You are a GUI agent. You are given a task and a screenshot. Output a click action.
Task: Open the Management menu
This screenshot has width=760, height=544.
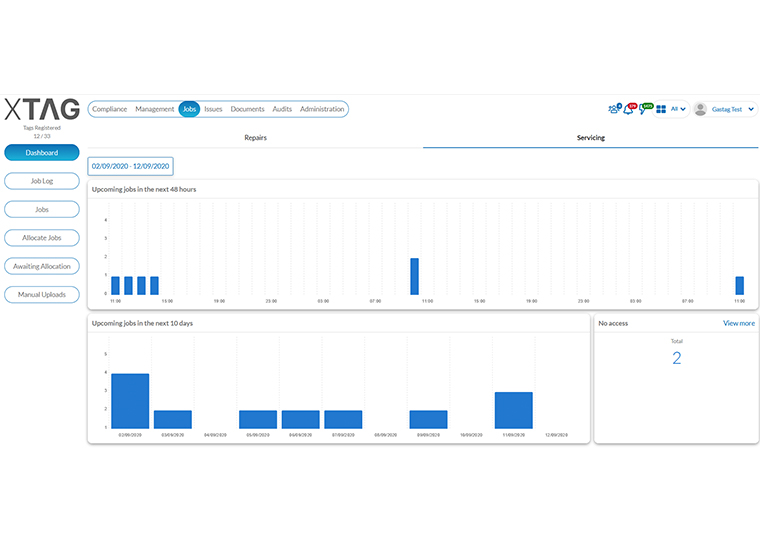point(155,109)
